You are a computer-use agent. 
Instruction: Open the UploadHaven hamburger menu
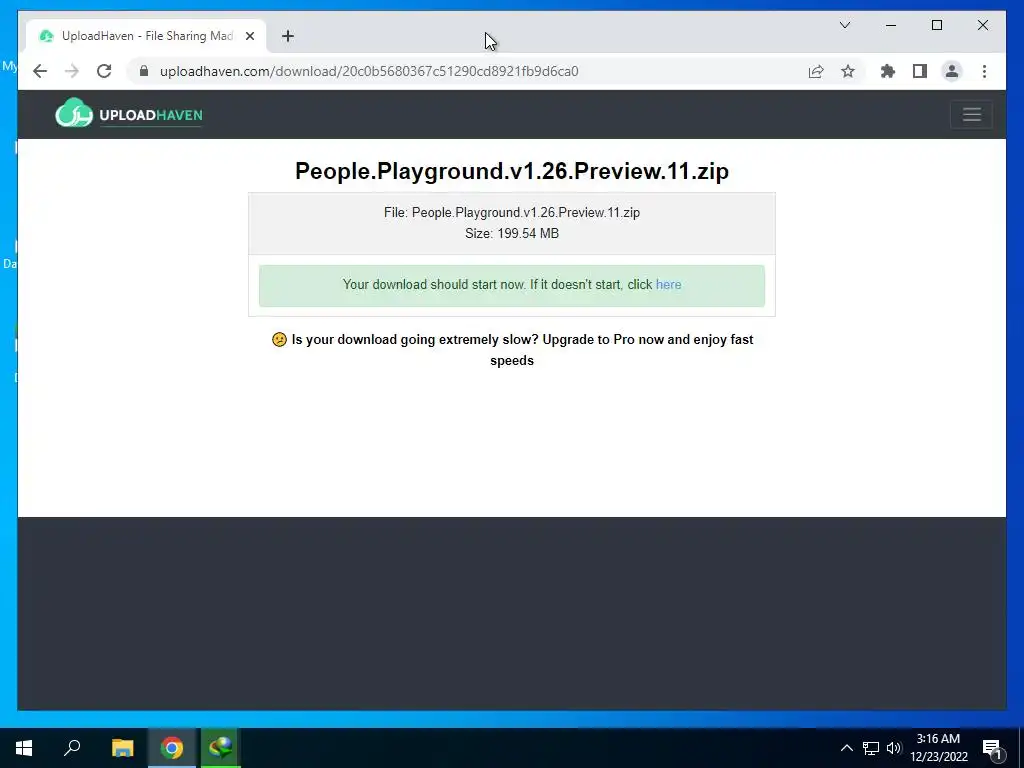pyautogui.click(x=972, y=114)
